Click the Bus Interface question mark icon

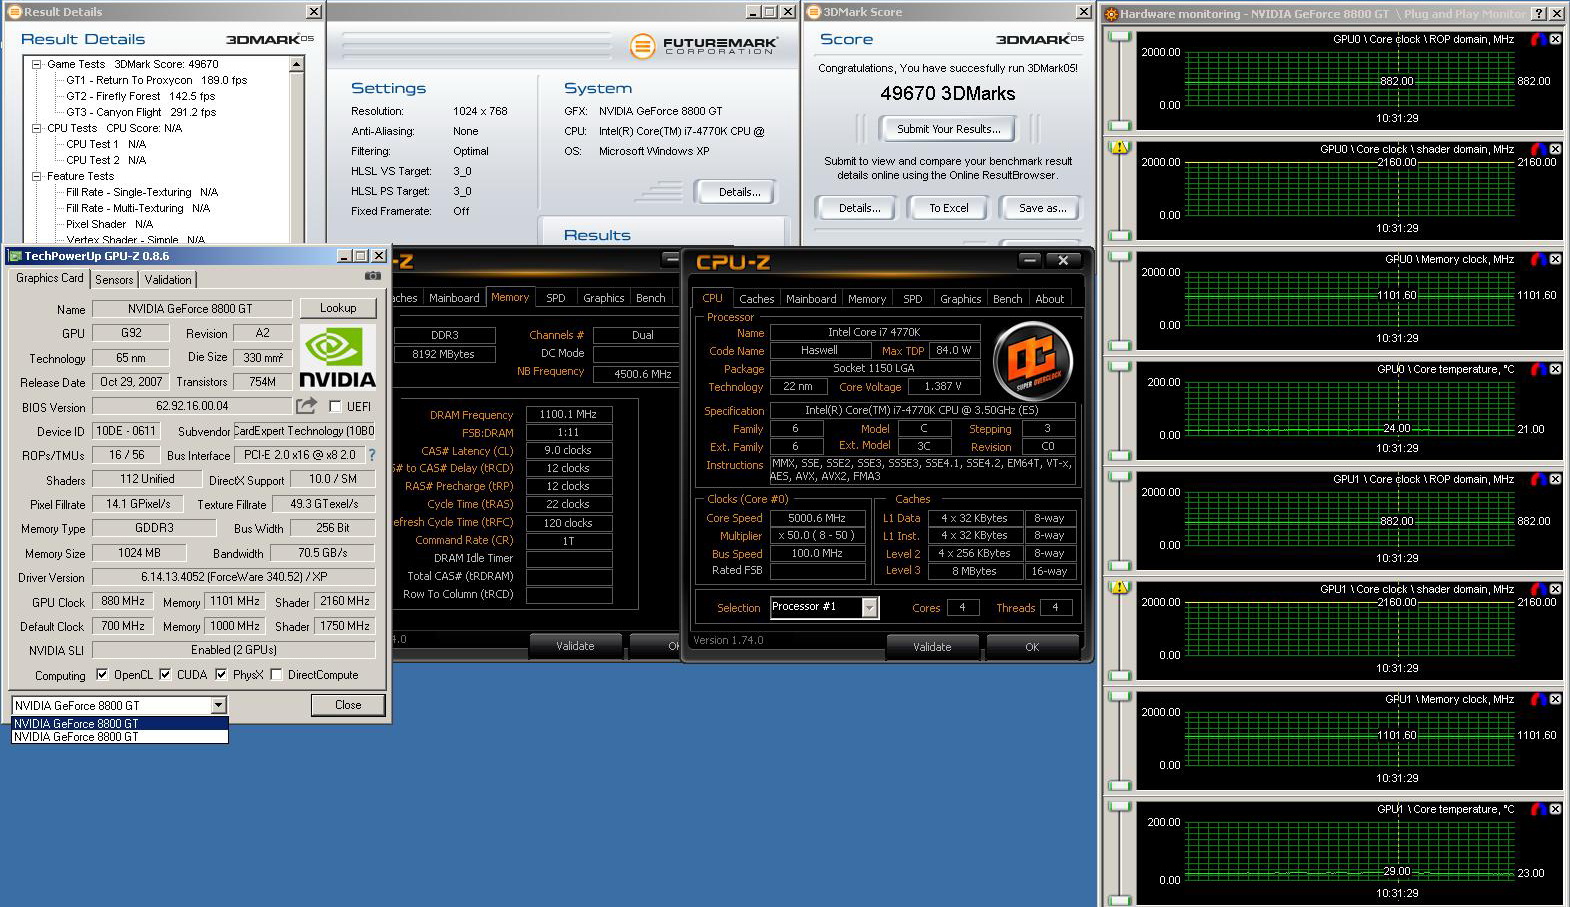tap(372, 454)
